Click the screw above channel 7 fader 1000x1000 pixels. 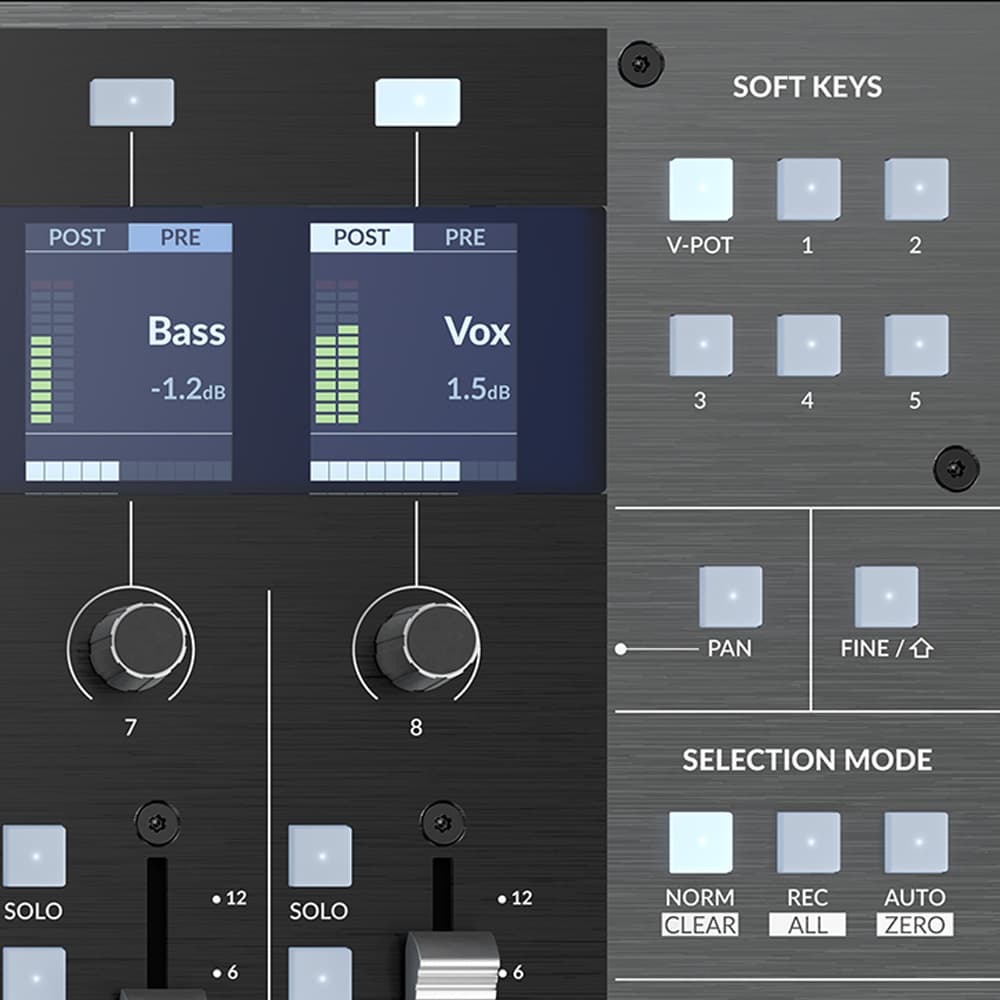tap(157, 823)
